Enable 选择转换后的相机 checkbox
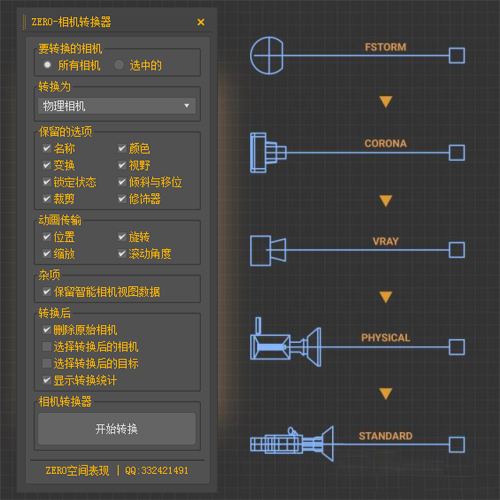The width and height of the screenshot is (500, 500). click(47, 347)
